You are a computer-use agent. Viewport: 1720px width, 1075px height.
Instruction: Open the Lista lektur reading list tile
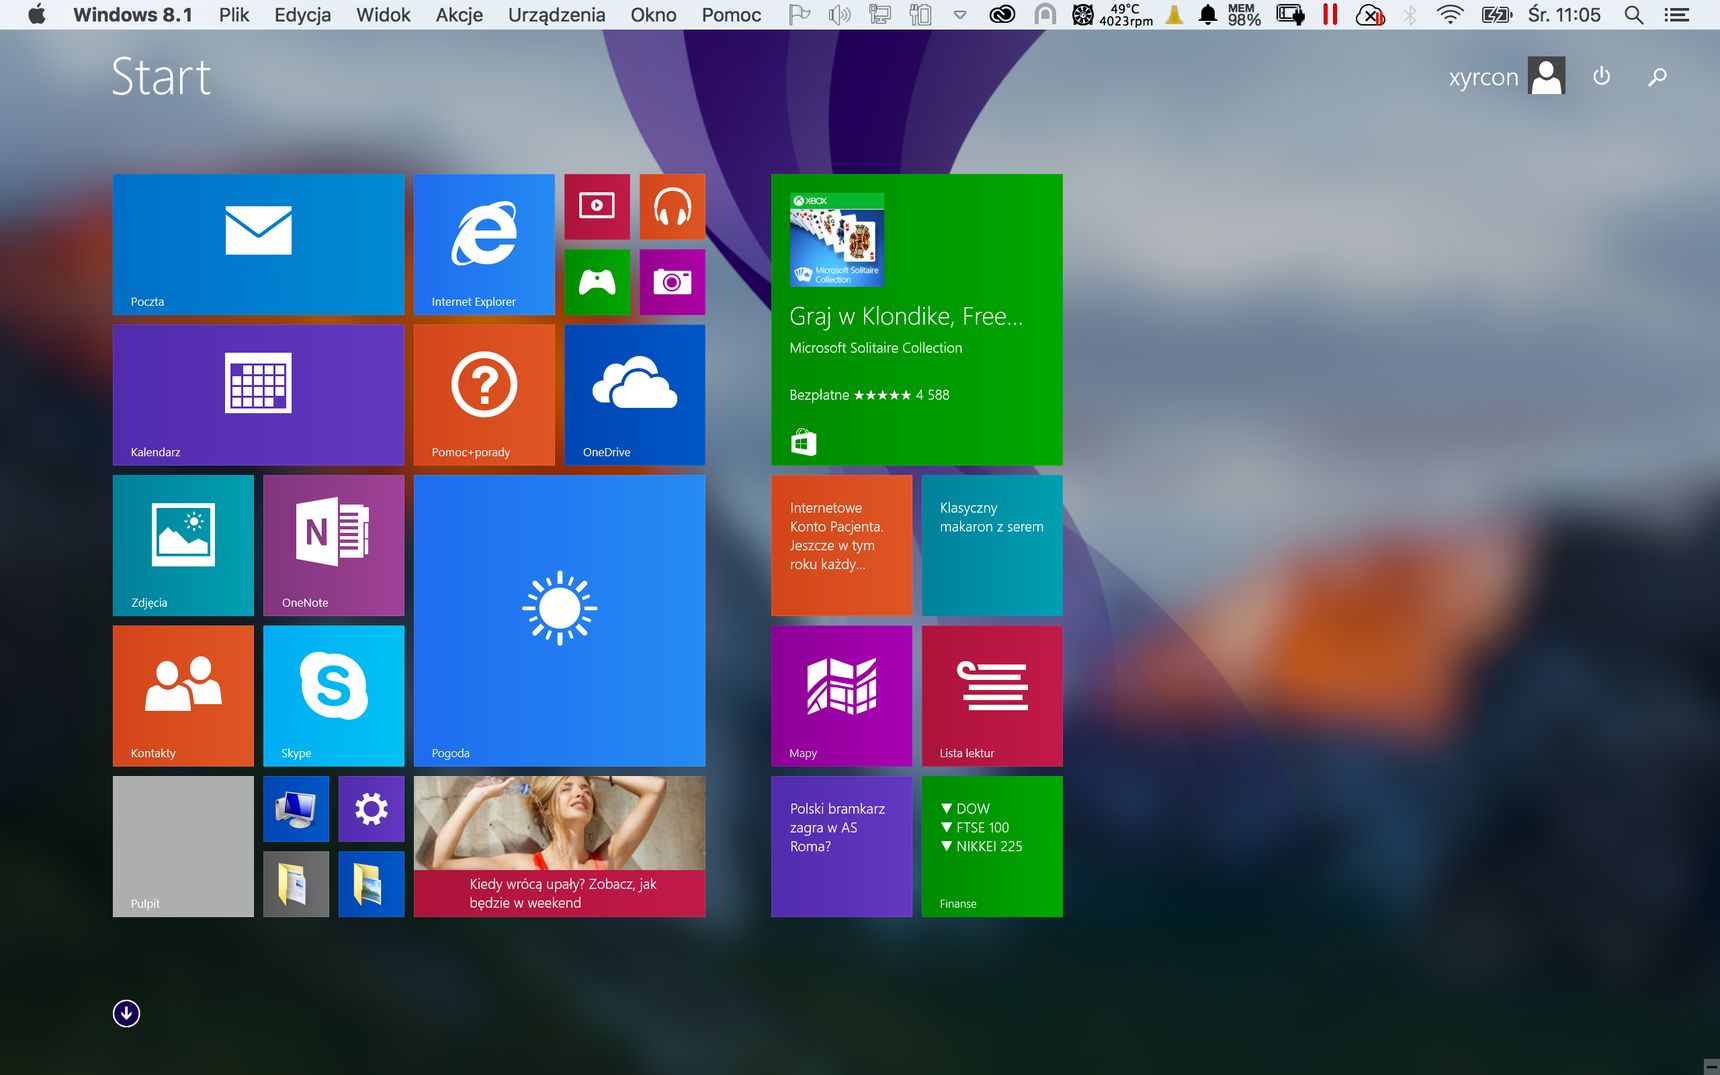tap(992, 696)
